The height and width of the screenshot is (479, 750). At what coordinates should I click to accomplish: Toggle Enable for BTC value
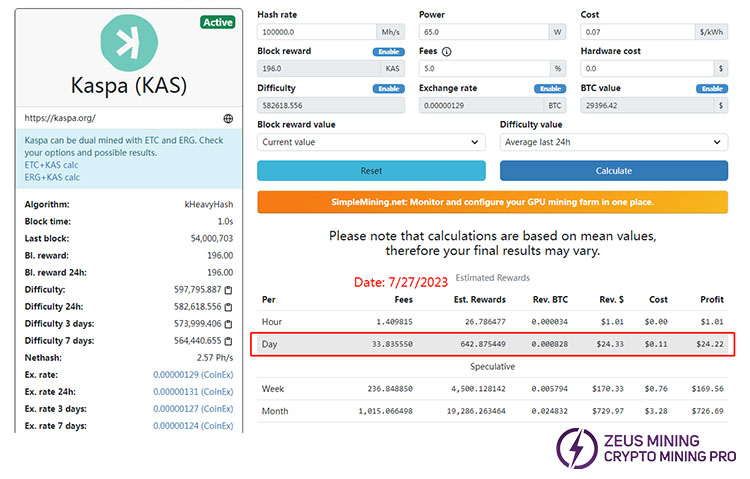tap(711, 89)
